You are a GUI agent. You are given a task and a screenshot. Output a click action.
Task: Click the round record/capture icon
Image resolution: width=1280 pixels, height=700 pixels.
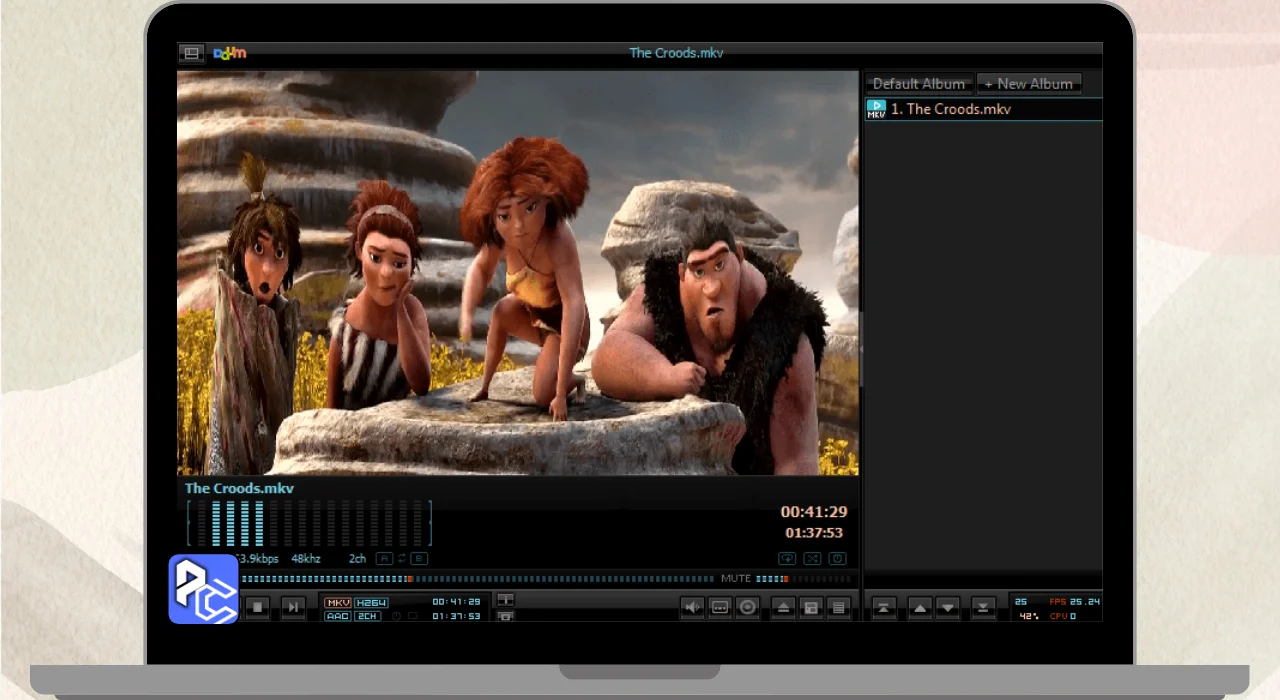[747, 607]
